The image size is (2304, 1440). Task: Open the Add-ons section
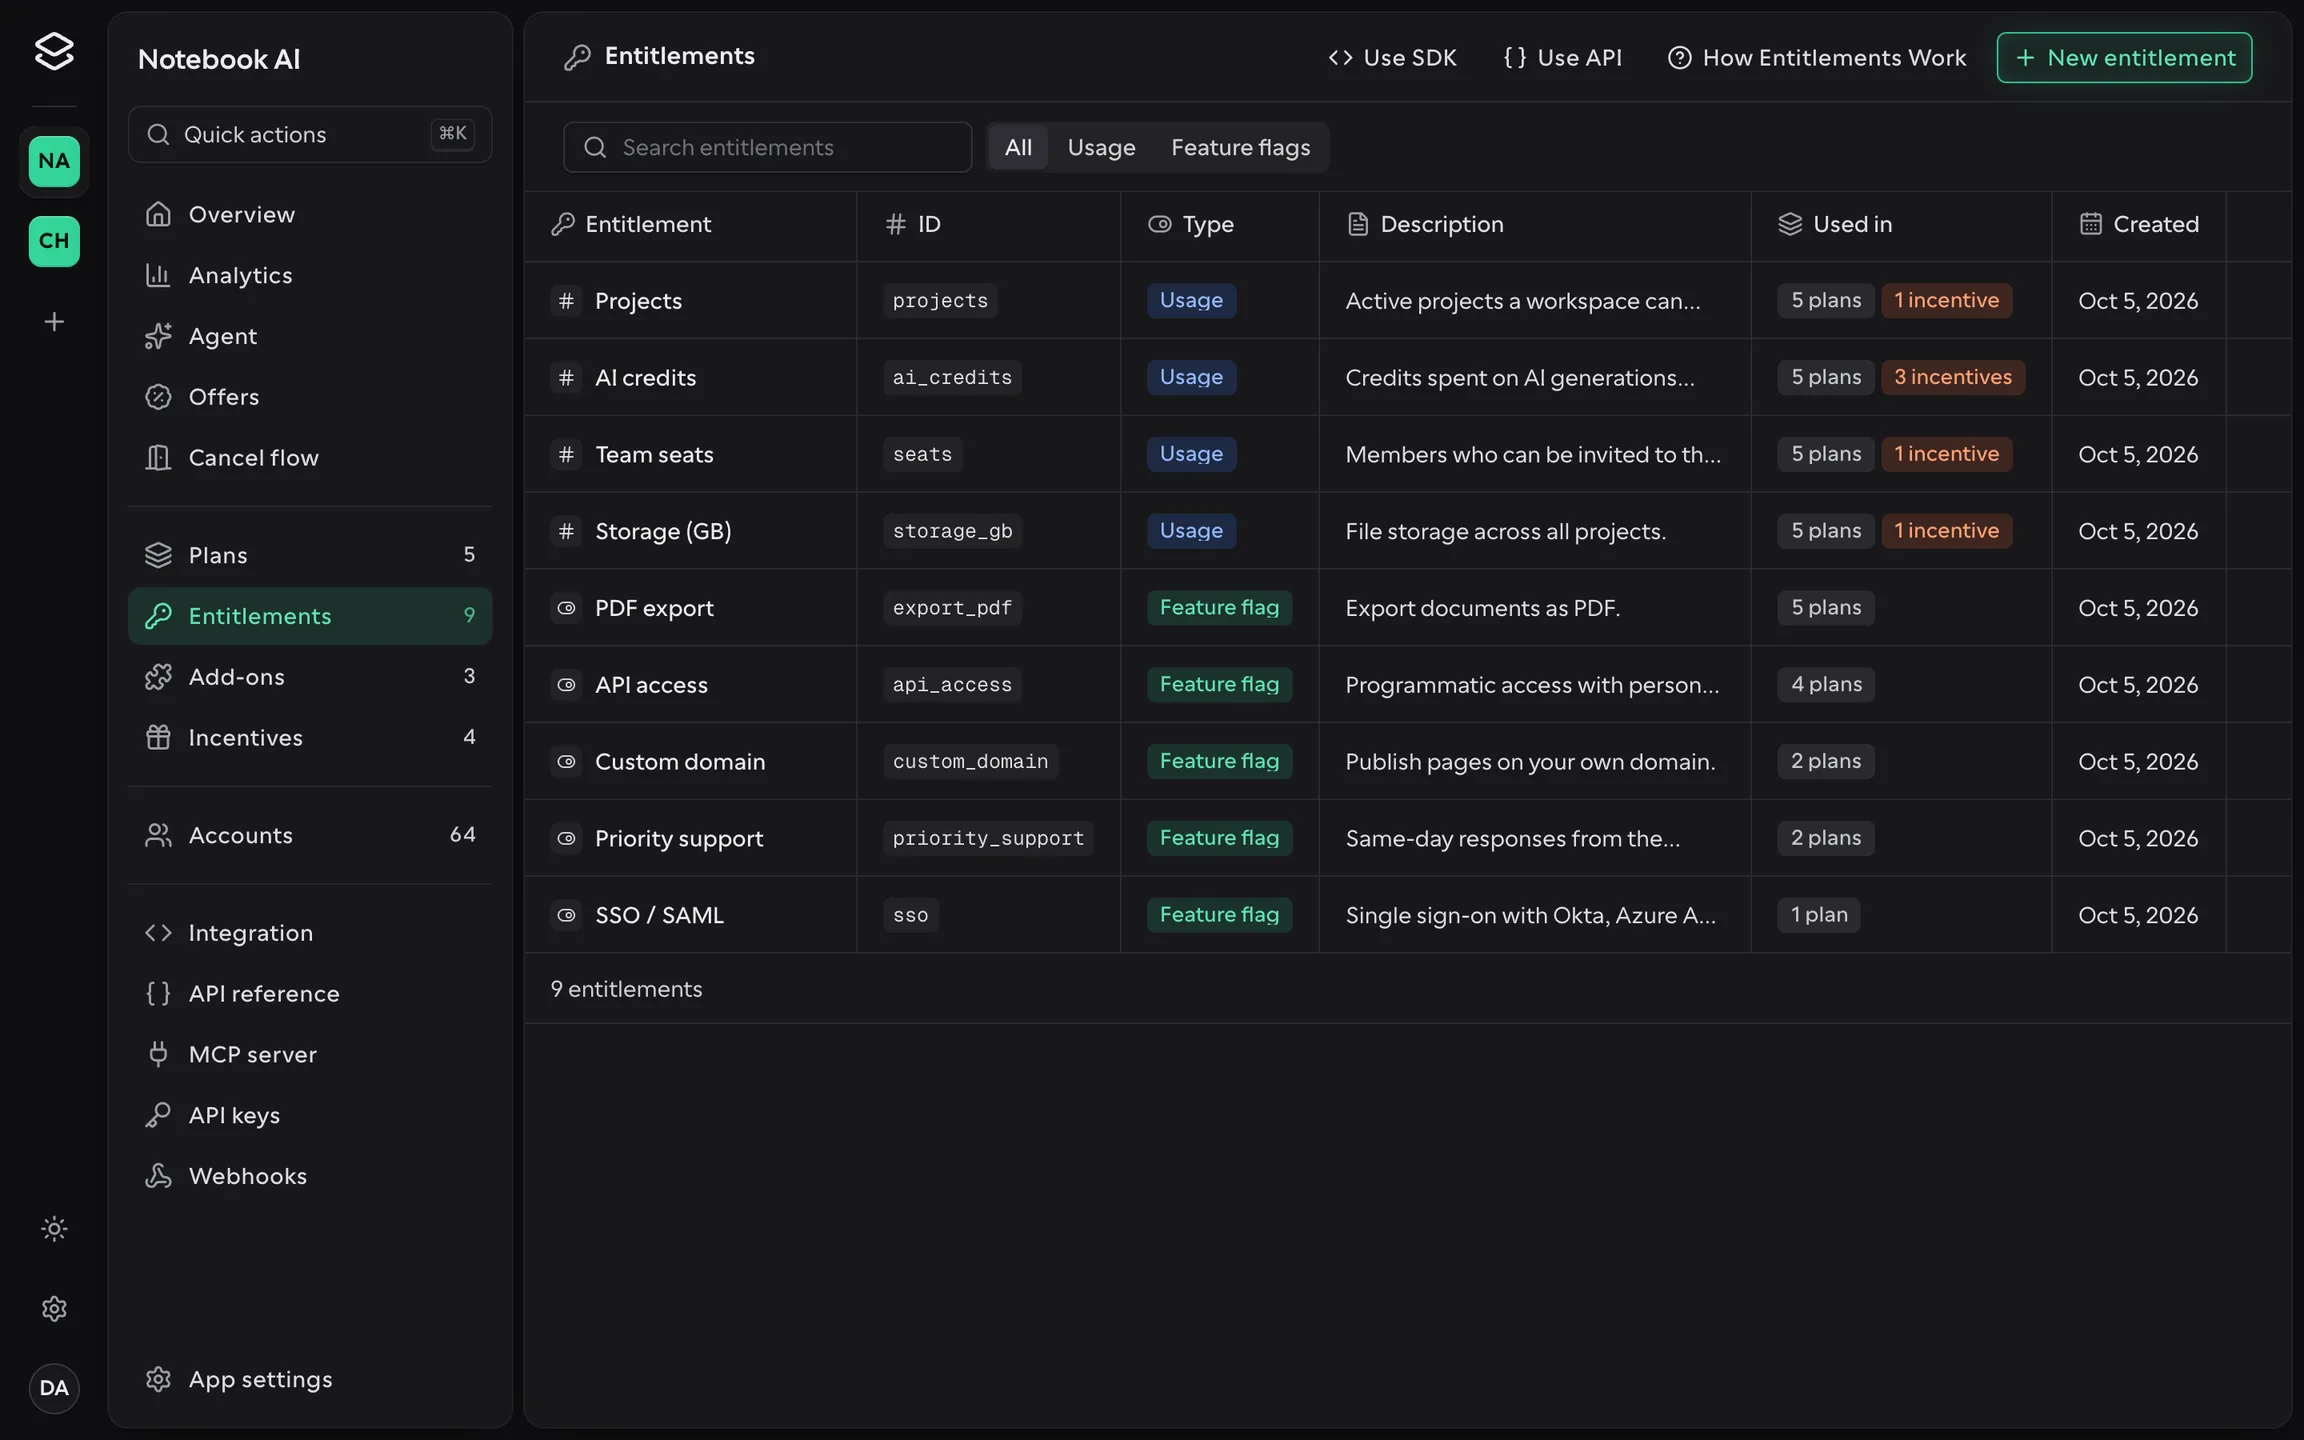point(310,677)
